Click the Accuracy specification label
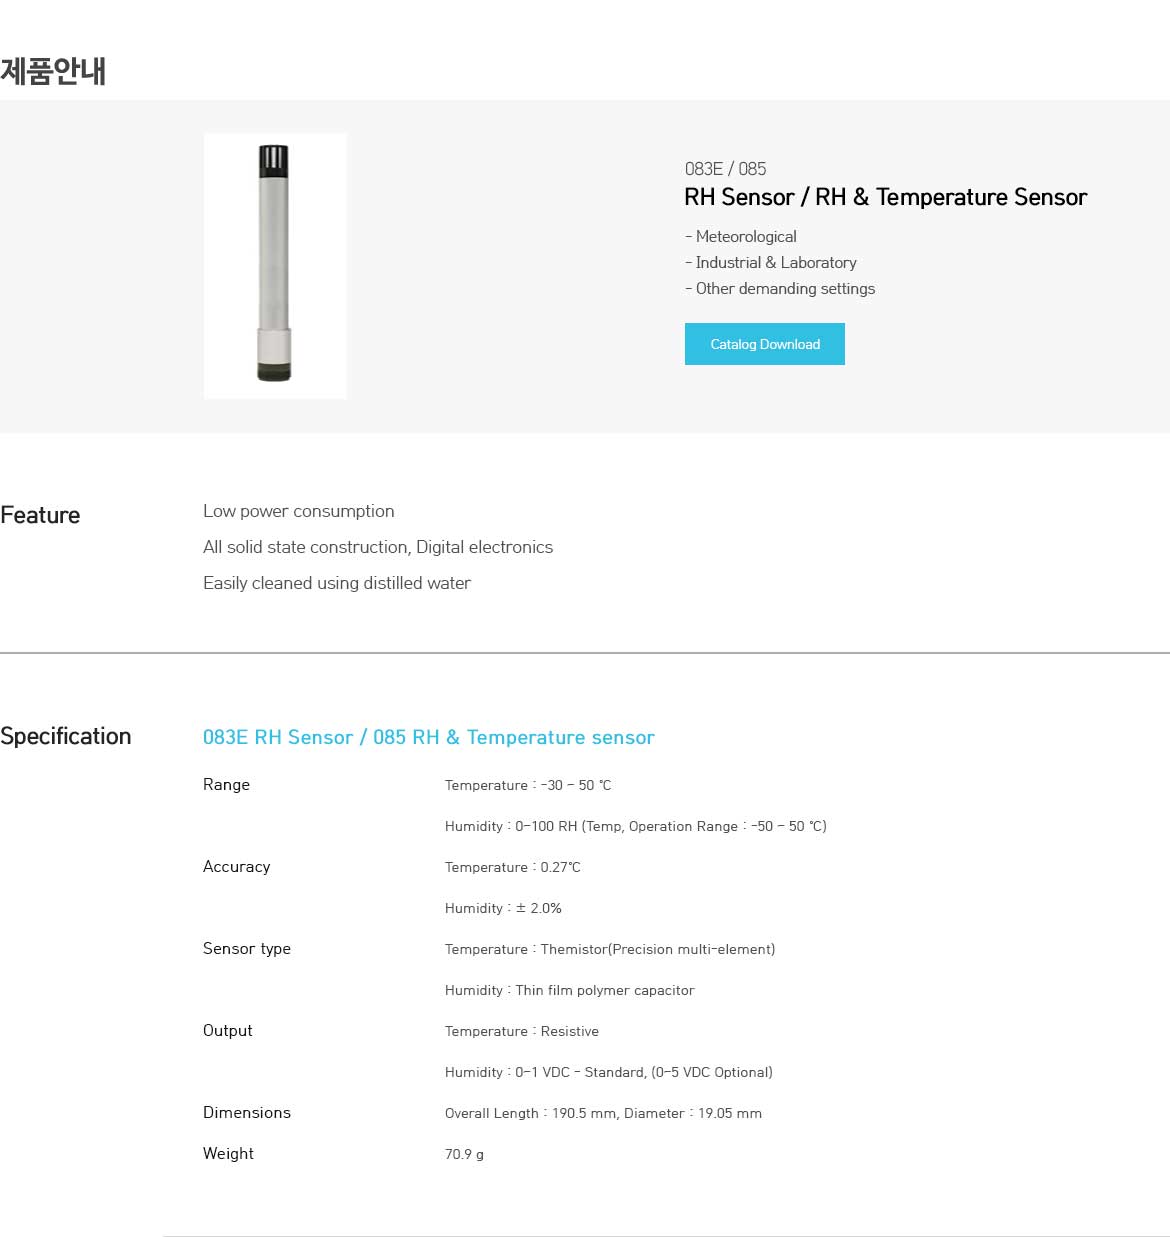The height and width of the screenshot is (1237, 1170). pyautogui.click(x=236, y=867)
